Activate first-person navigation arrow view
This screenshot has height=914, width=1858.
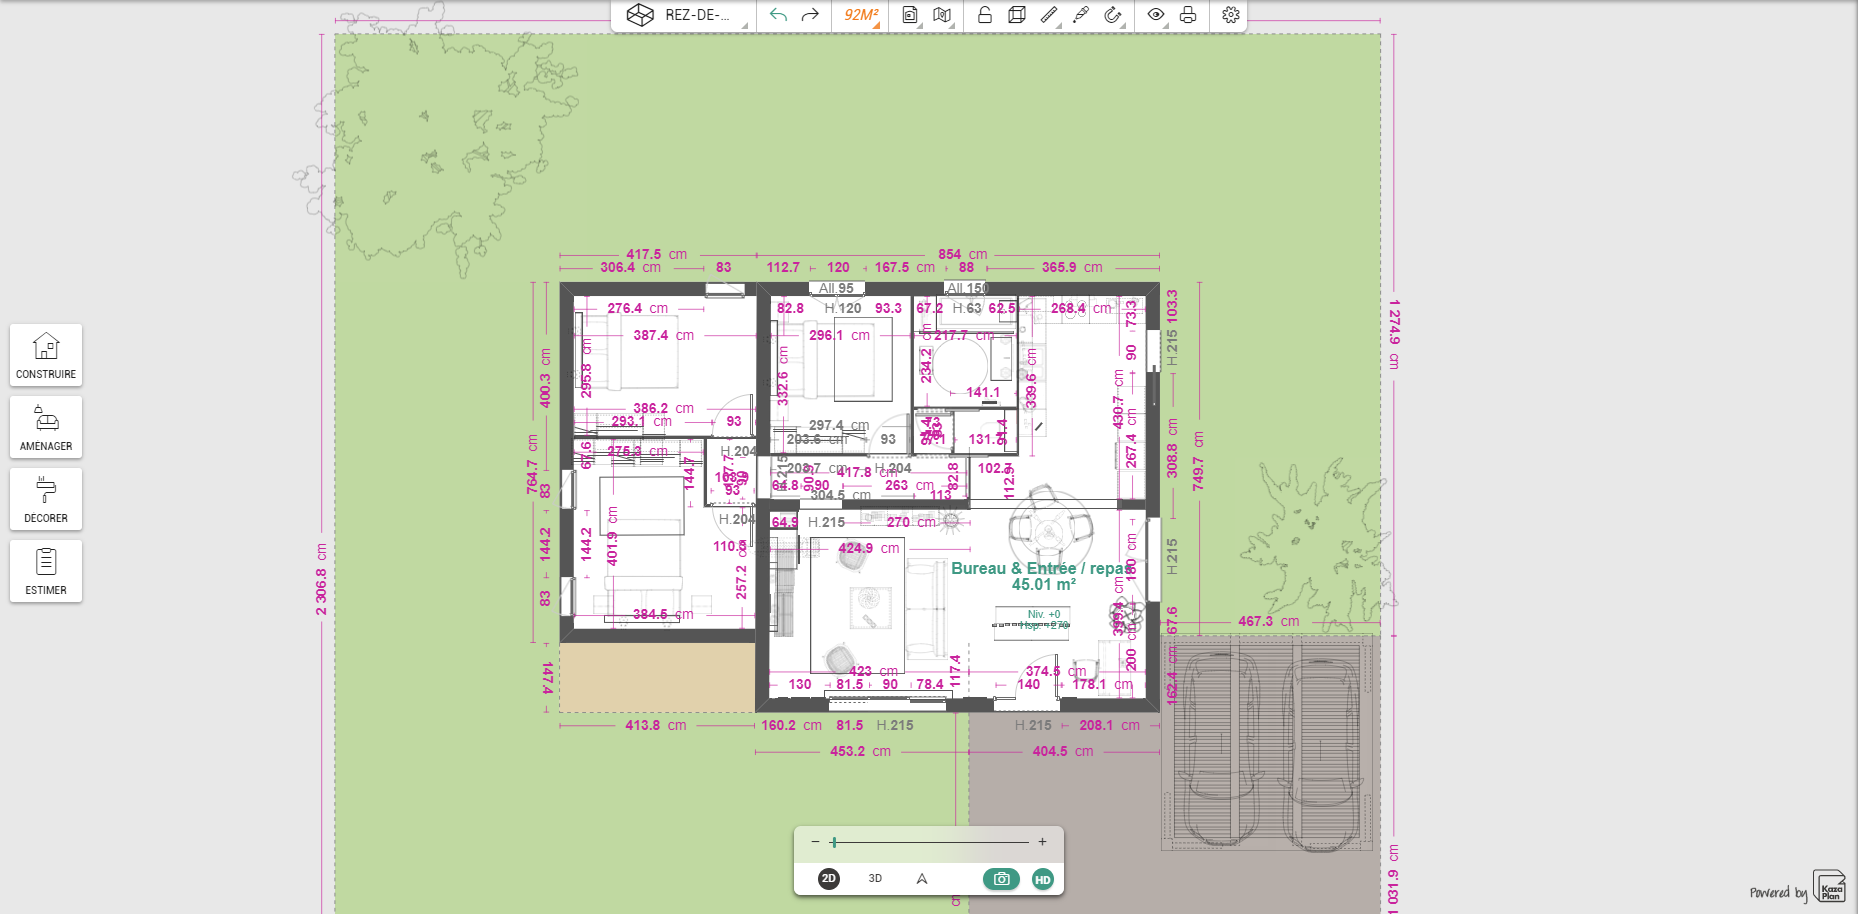pyautogui.click(x=922, y=879)
